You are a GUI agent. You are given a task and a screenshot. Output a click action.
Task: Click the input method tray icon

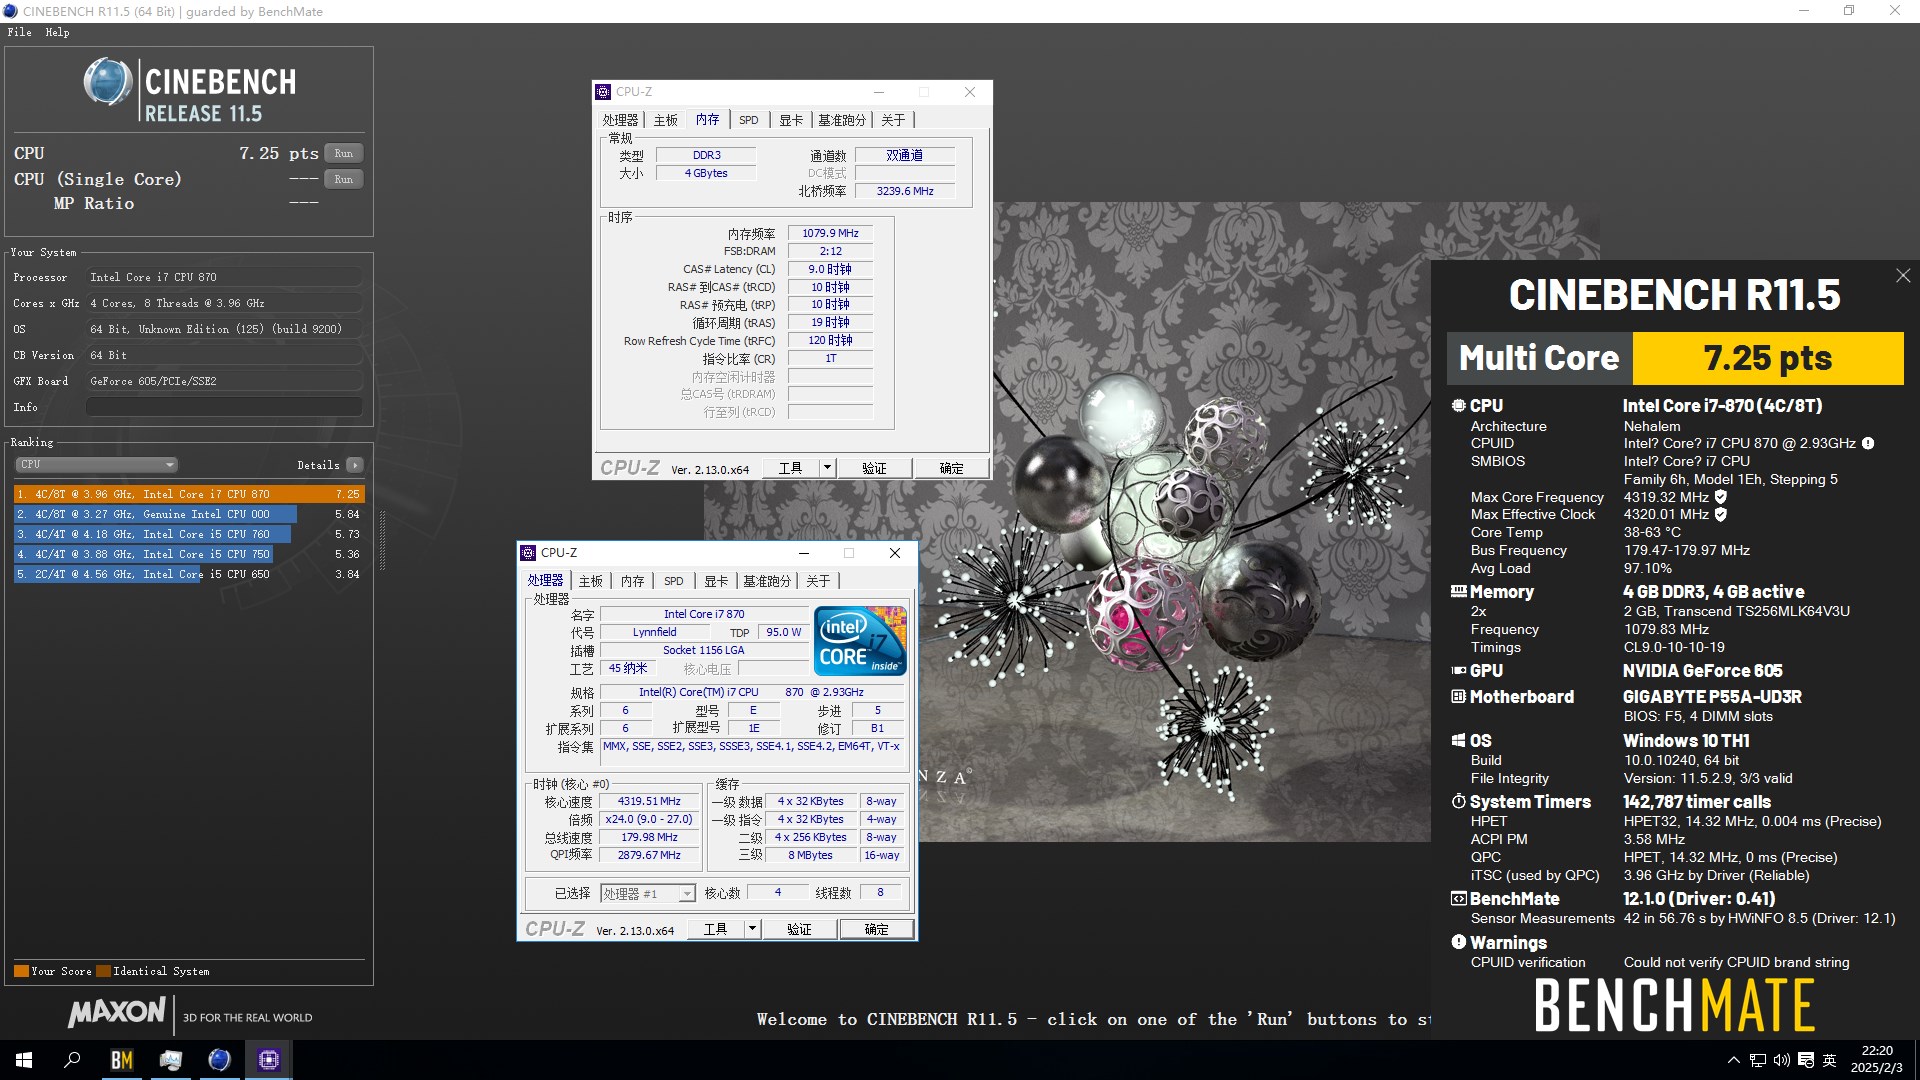pyautogui.click(x=1806, y=1060)
